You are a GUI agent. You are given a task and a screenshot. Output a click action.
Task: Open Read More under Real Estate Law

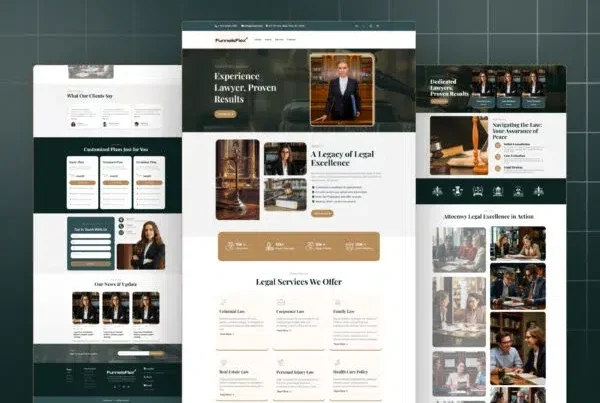(227, 395)
